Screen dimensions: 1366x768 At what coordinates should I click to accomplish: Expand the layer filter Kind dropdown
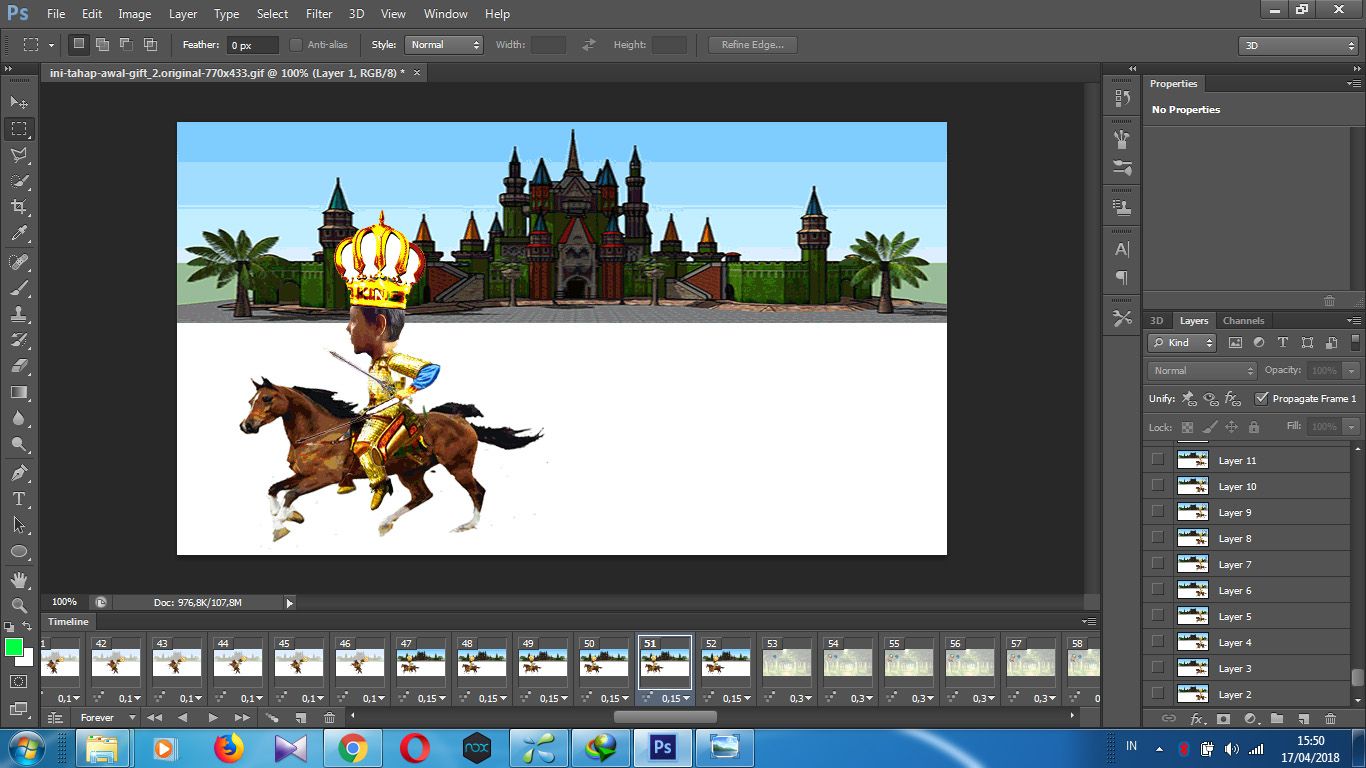tap(1182, 343)
